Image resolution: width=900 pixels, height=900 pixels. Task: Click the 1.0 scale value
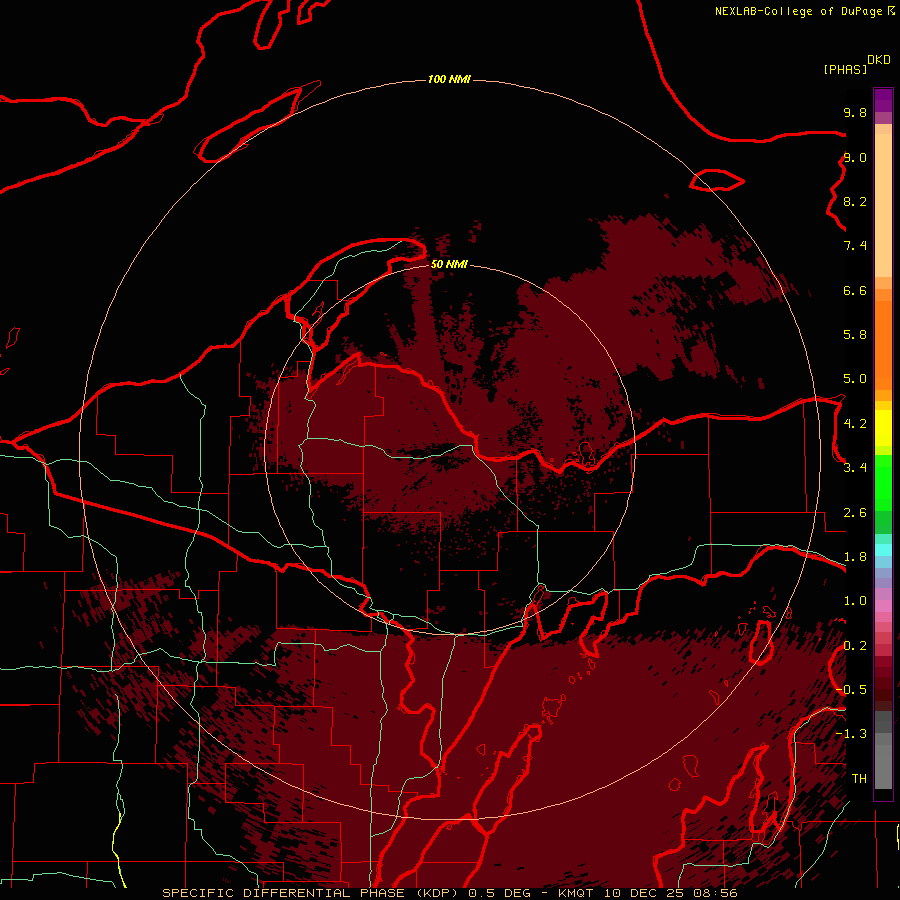[x=855, y=601]
